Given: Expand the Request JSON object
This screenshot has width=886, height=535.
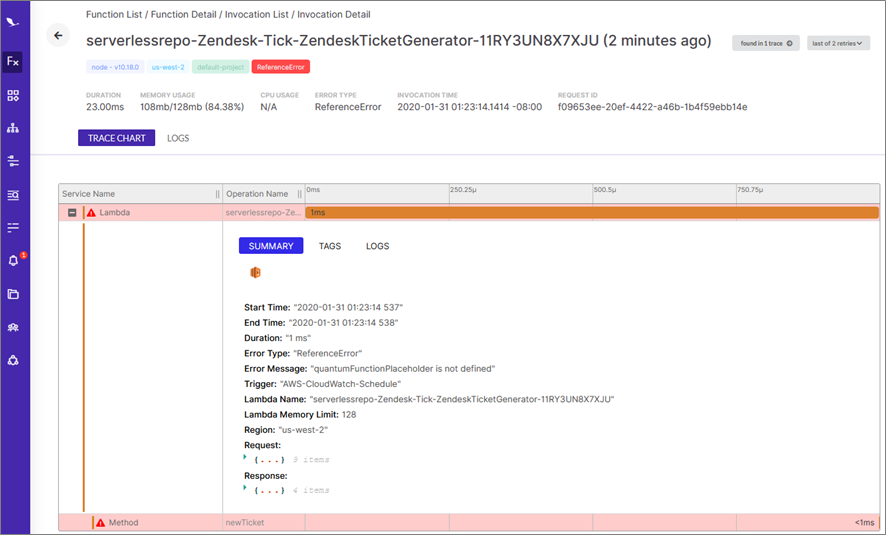Looking at the screenshot, I should [x=245, y=456].
